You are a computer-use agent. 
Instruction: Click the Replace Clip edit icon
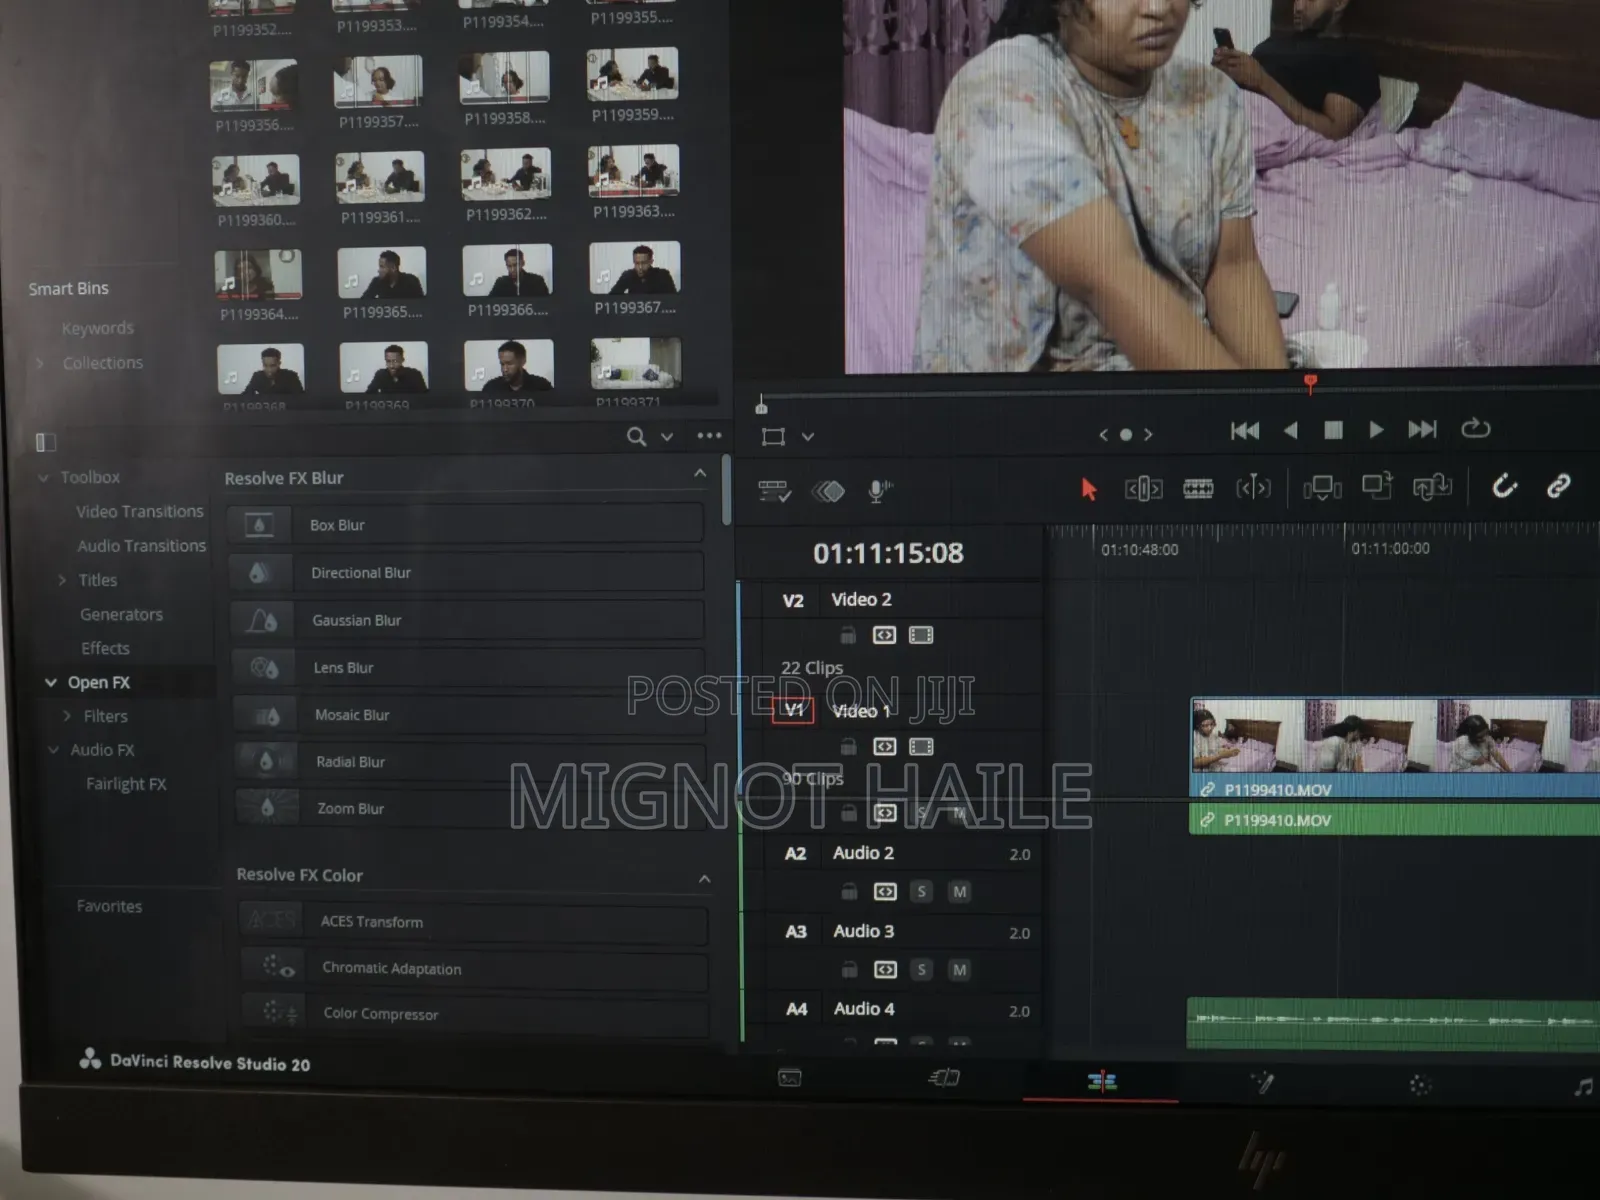[1432, 486]
